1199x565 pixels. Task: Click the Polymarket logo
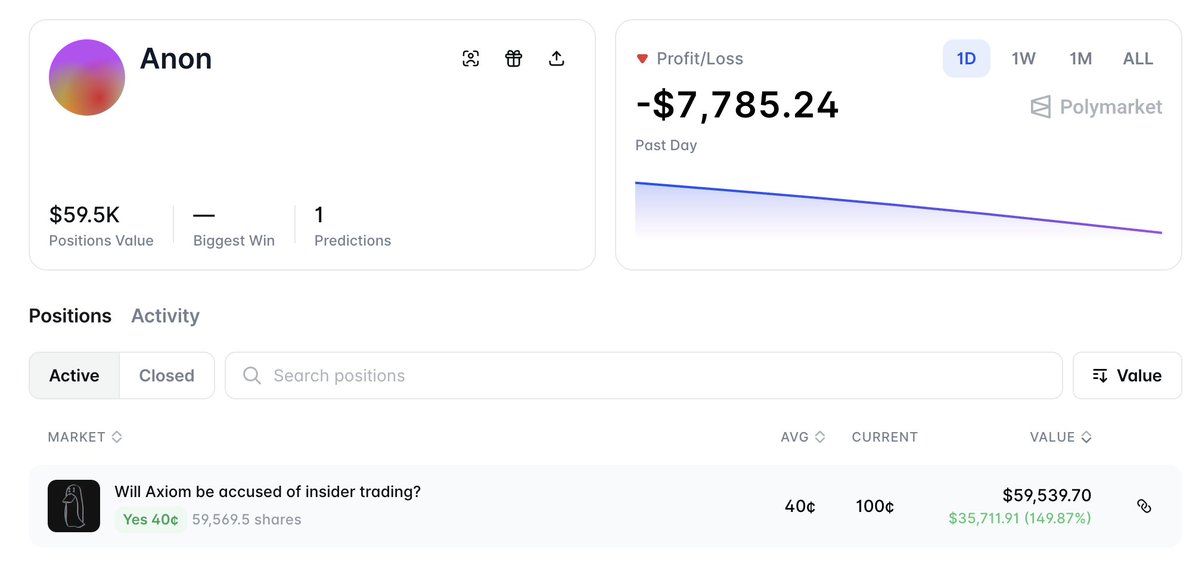pos(1096,107)
